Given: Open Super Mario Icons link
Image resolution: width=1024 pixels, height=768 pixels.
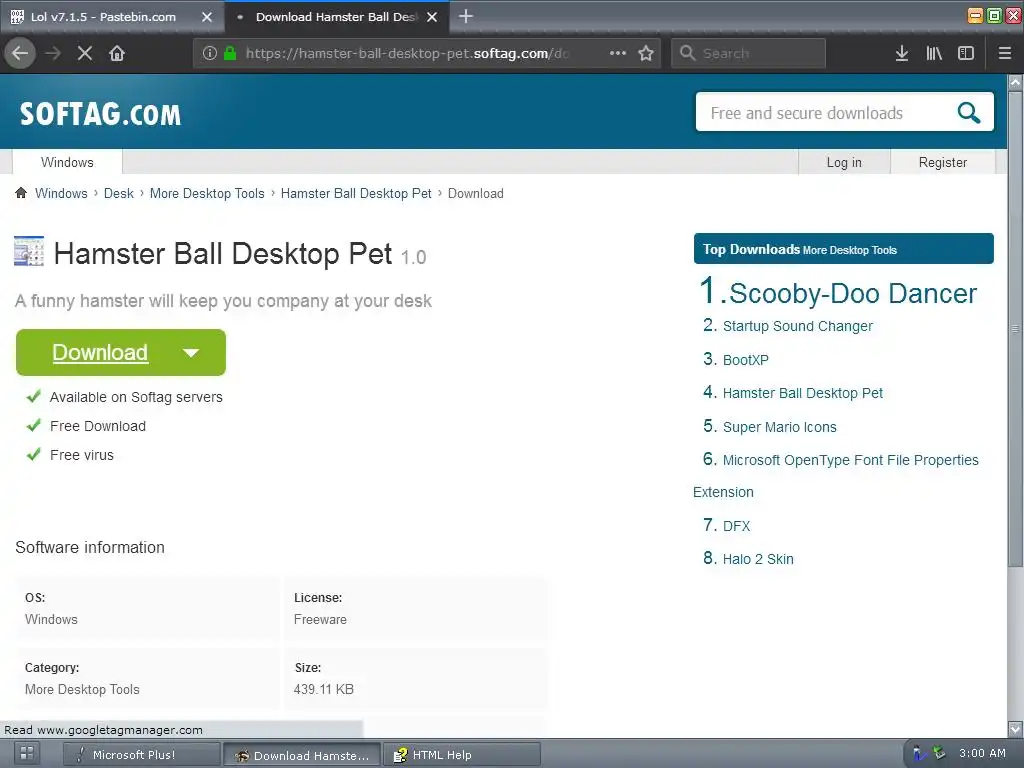Looking at the screenshot, I should [x=780, y=427].
